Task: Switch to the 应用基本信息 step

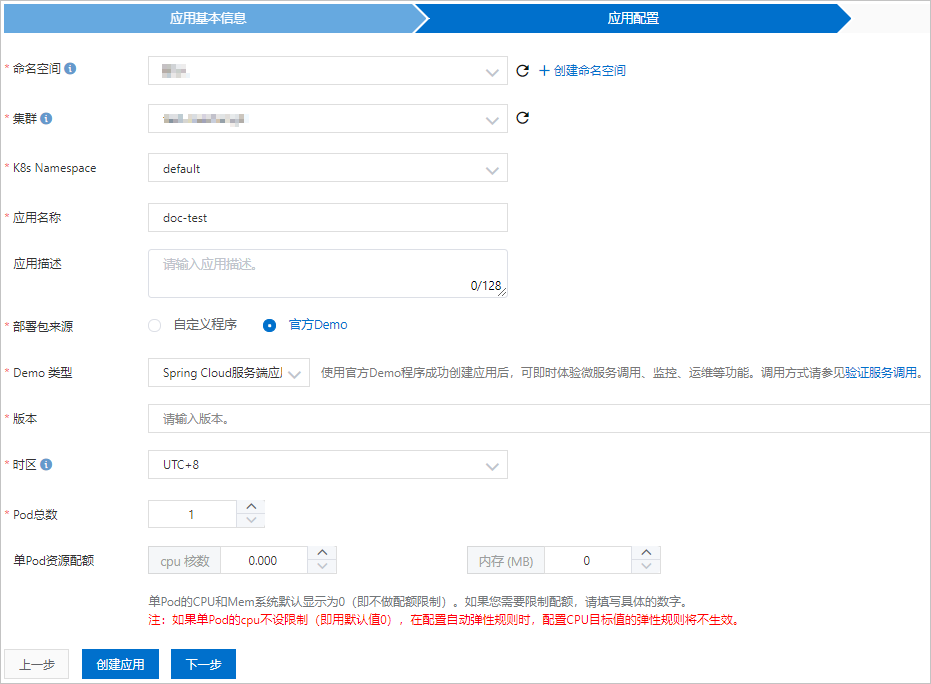Action: coord(208,18)
